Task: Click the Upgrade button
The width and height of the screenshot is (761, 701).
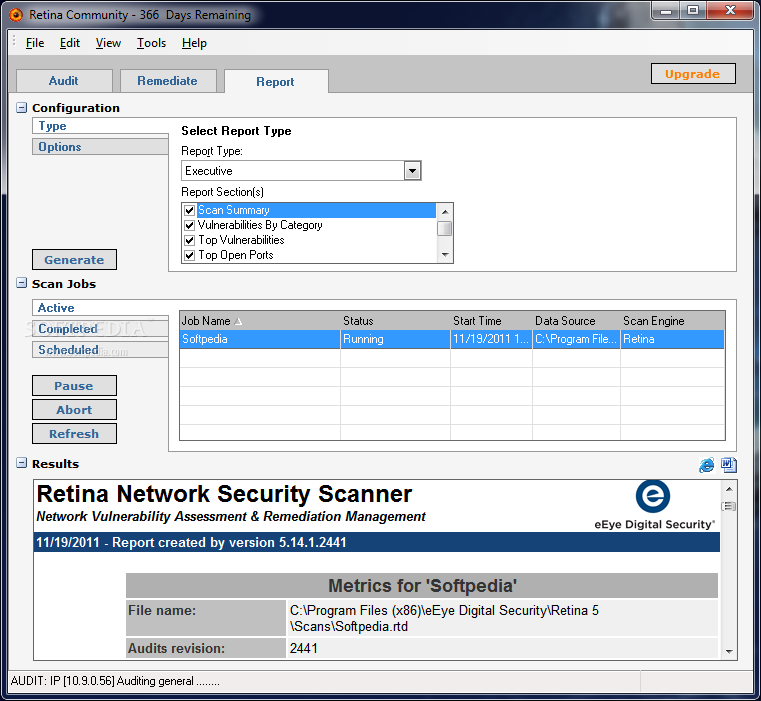Action: (693, 74)
